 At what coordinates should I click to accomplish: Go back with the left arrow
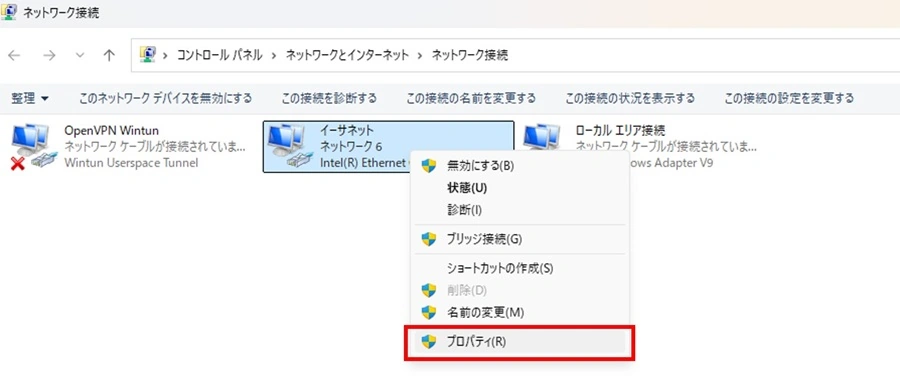tap(14, 55)
